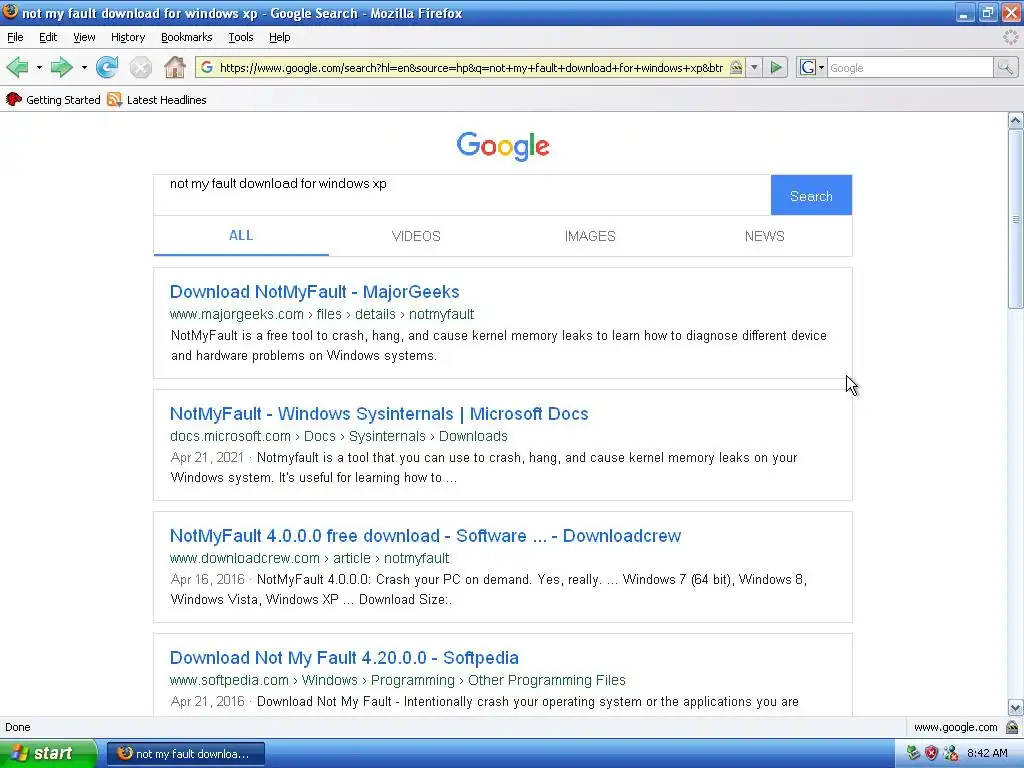This screenshot has width=1024, height=768.
Task: Click the vertical scrollbar down arrow
Action: (1016, 708)
